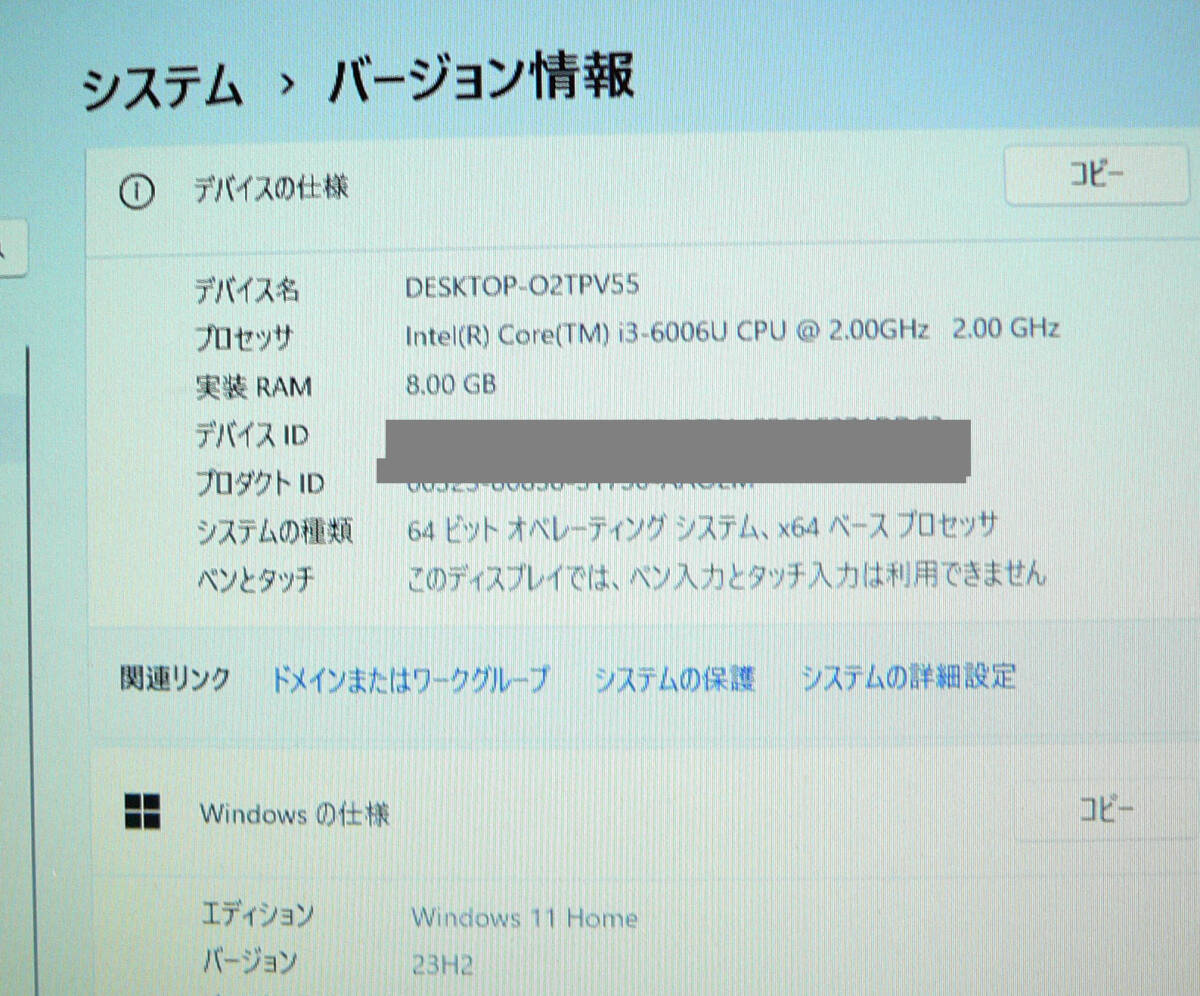Go back to システム breadcrumb
The width and height of the screenshot is (1200, 996).
[x=163, y=89]
